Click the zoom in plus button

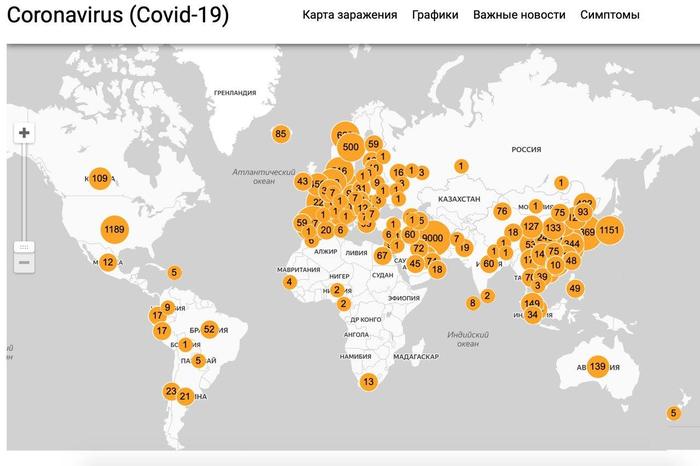(25, 133)
